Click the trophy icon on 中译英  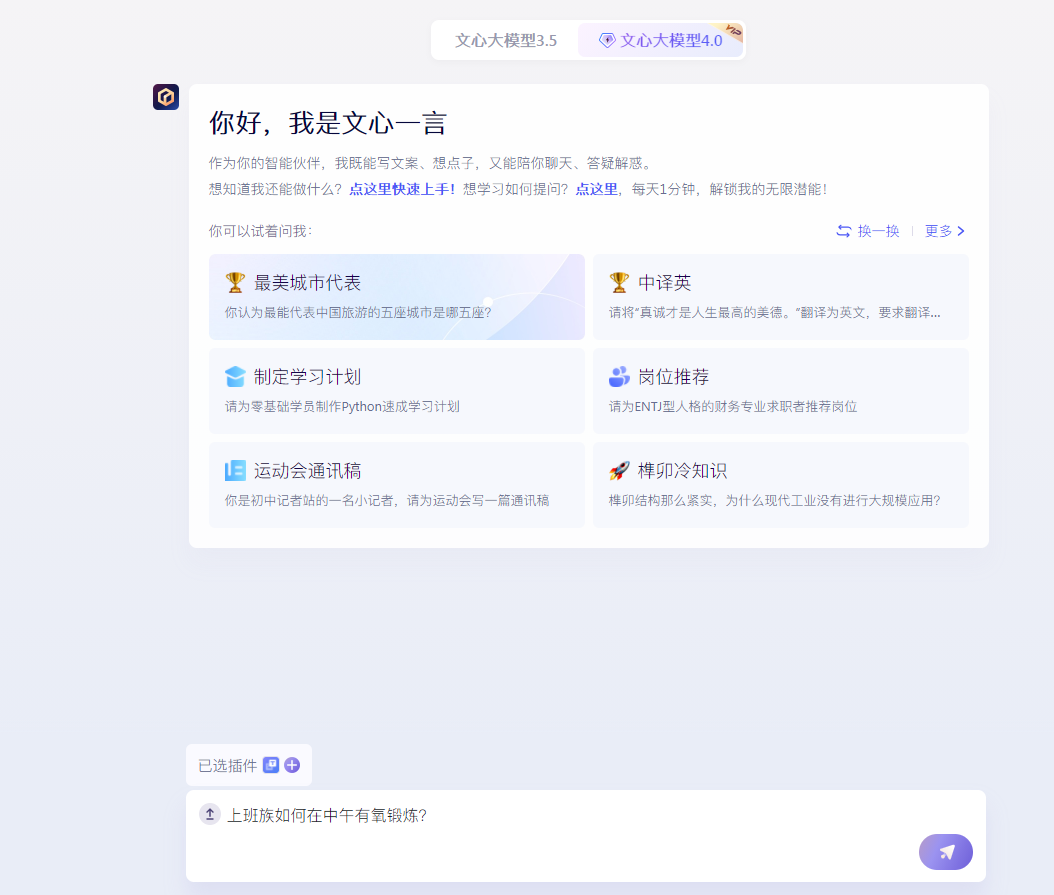pos(619,282)
